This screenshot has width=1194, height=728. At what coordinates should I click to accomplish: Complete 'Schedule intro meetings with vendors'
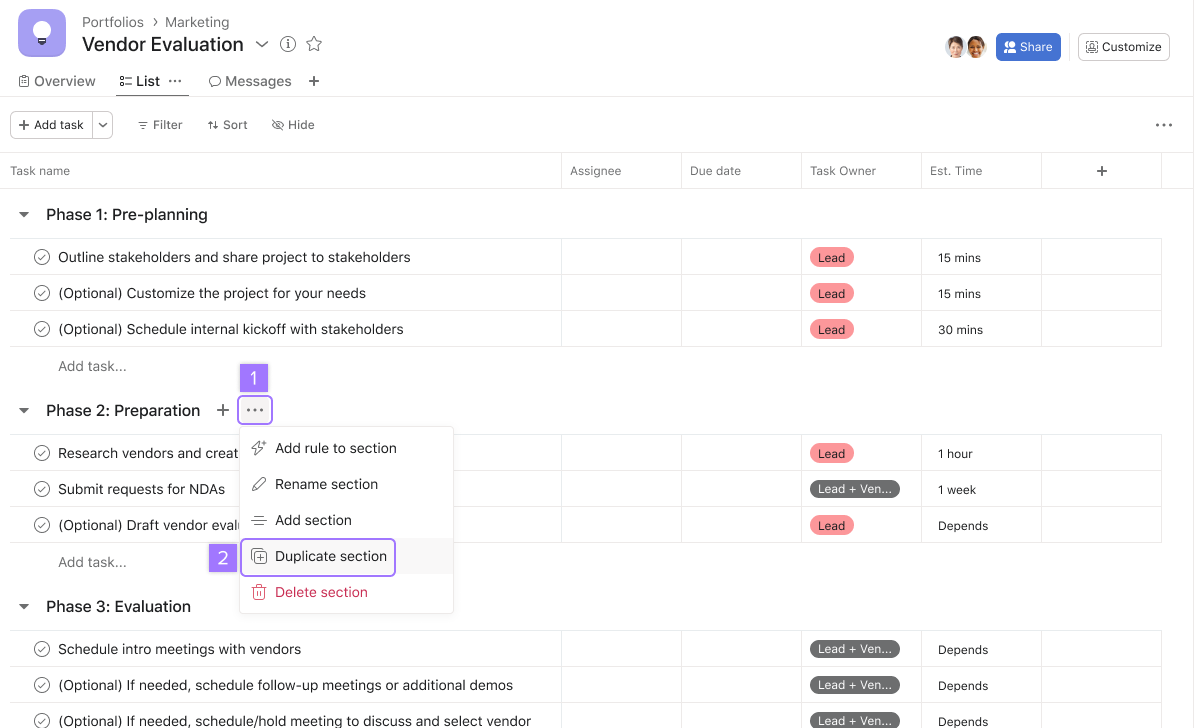point(41,648)
